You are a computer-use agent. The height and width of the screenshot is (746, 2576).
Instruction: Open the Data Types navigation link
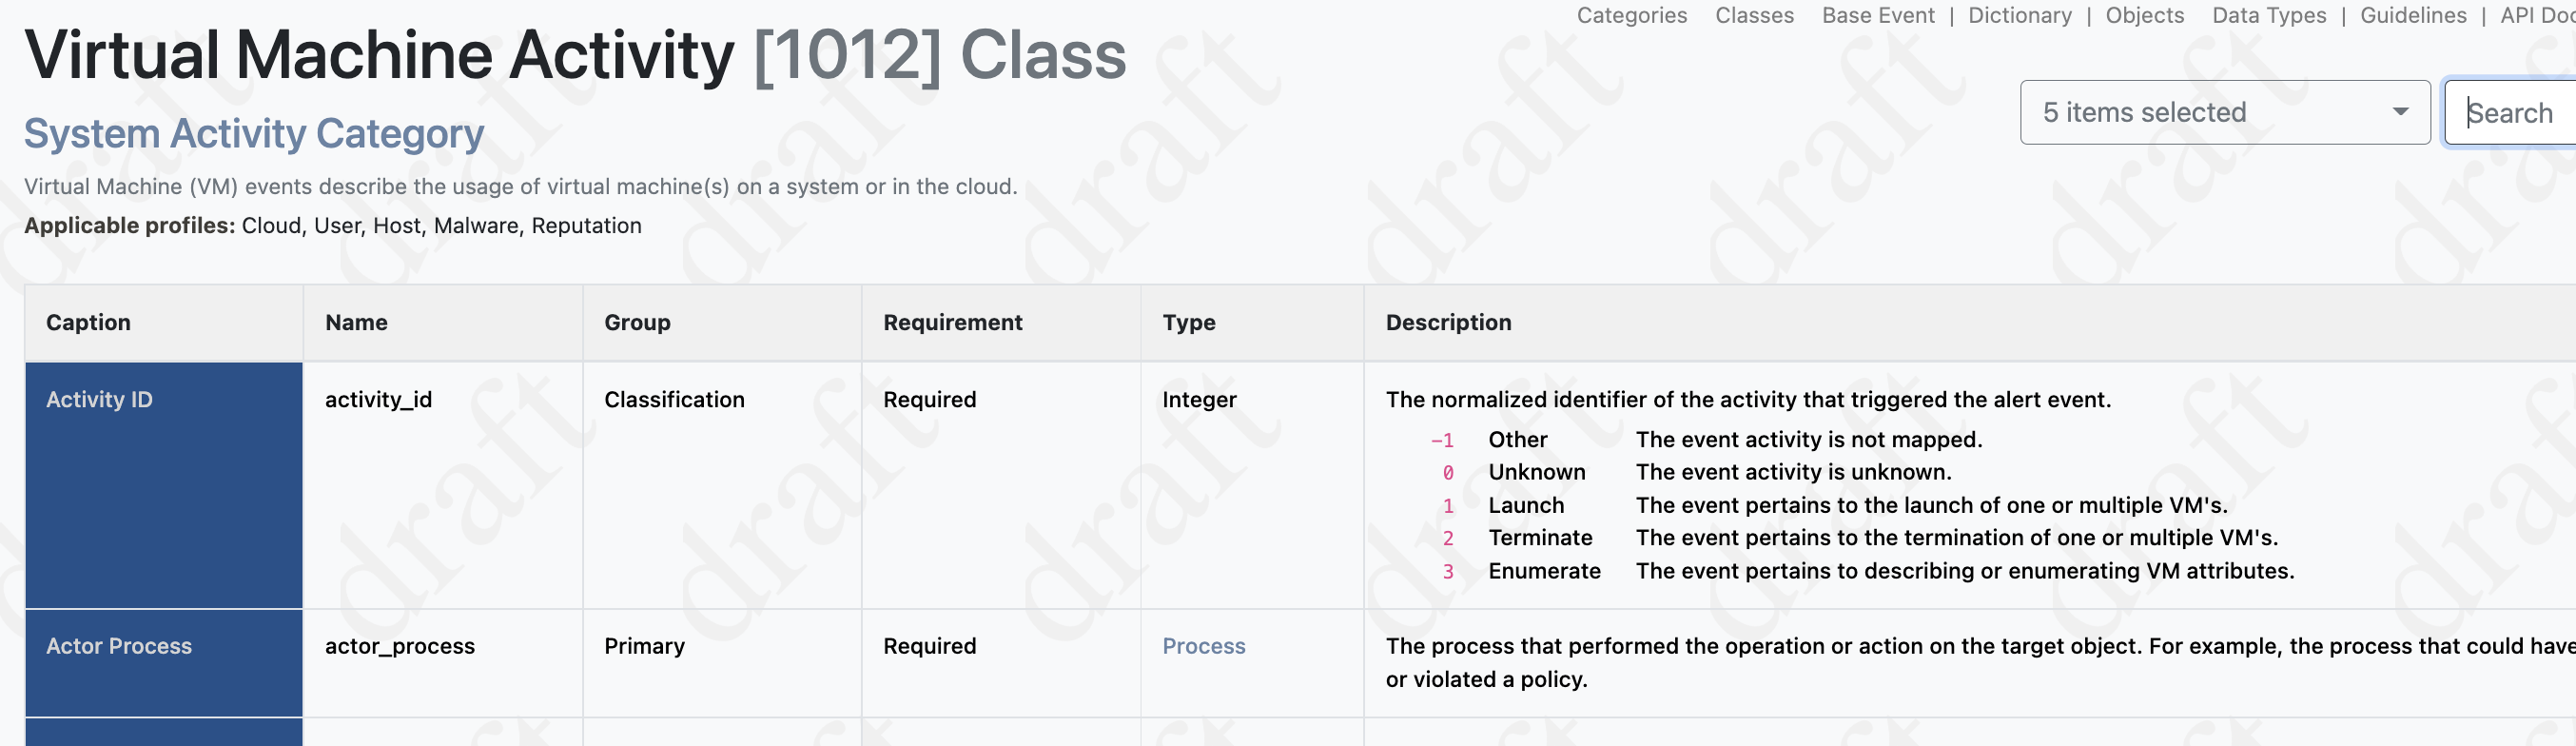[x=2268, y=15]
